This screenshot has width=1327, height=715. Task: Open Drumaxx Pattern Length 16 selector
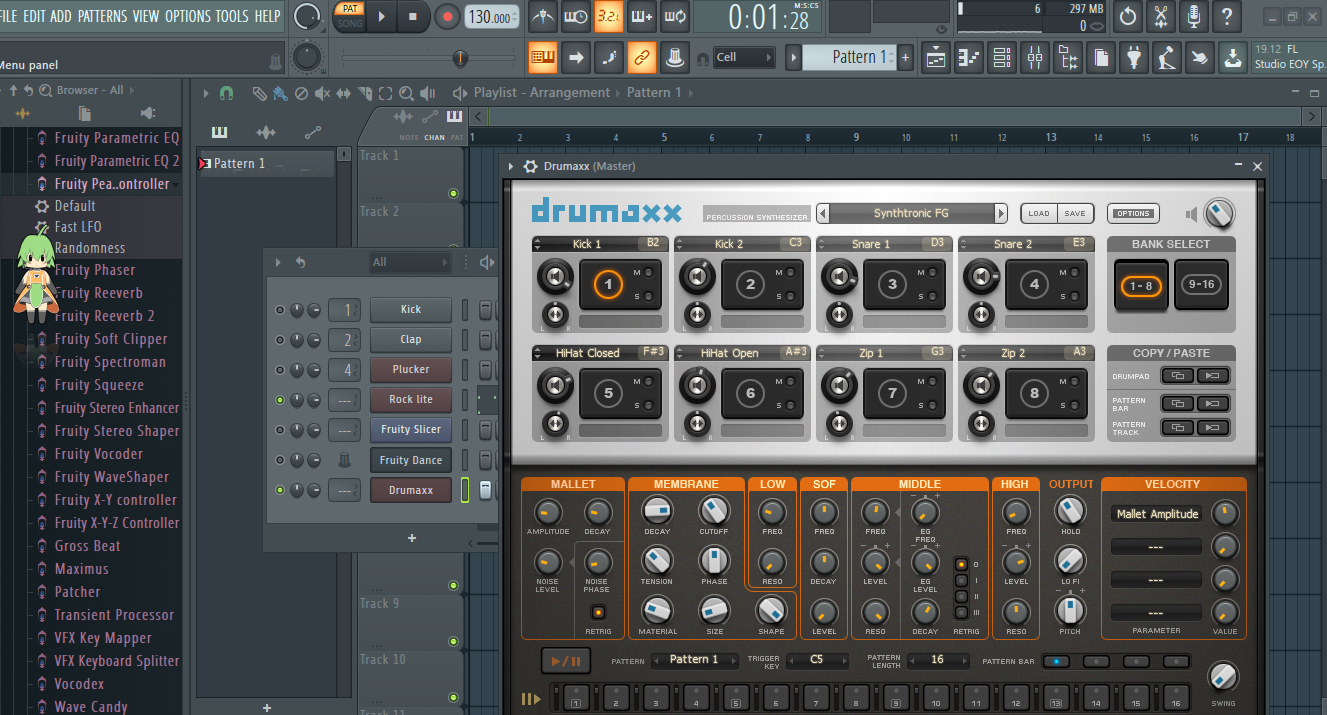point(937,660)
